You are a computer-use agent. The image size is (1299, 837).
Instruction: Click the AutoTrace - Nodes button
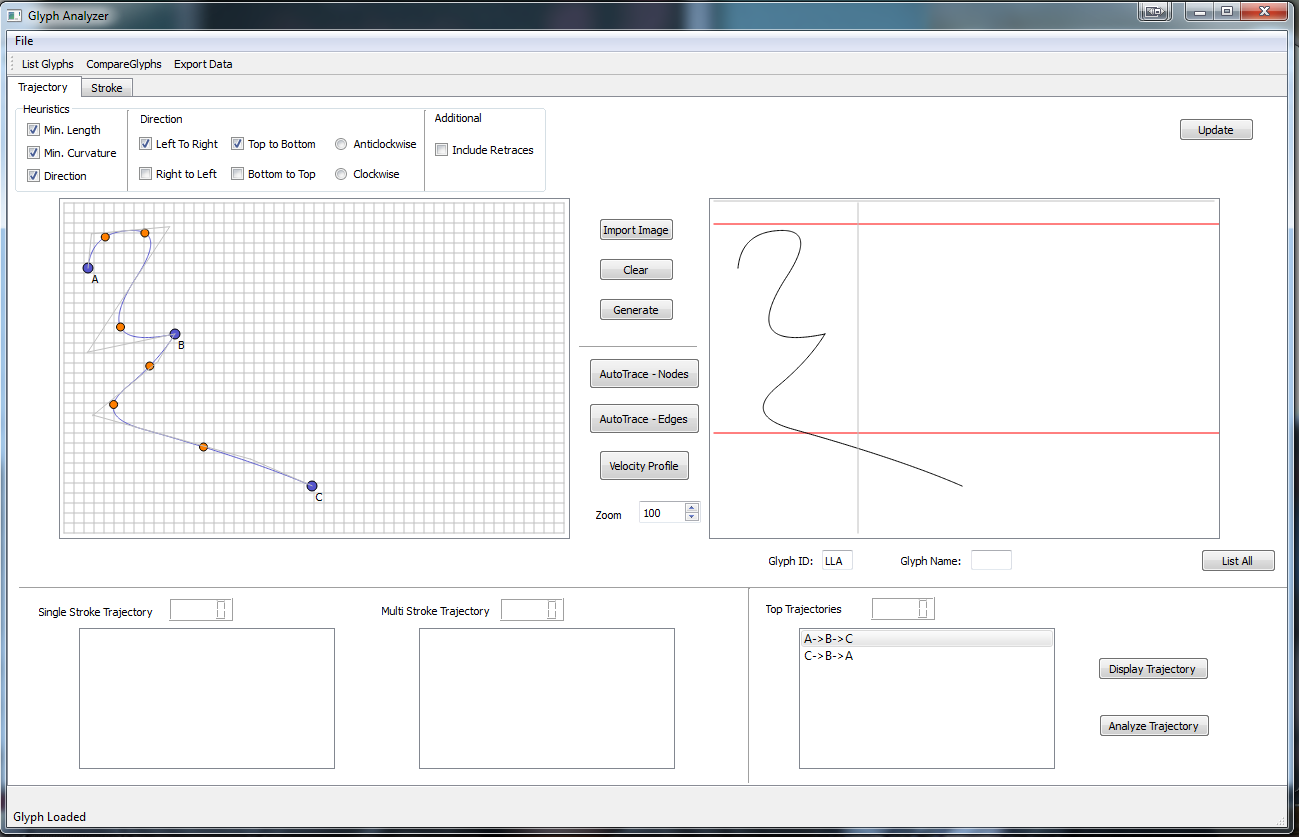coord(644,374)
